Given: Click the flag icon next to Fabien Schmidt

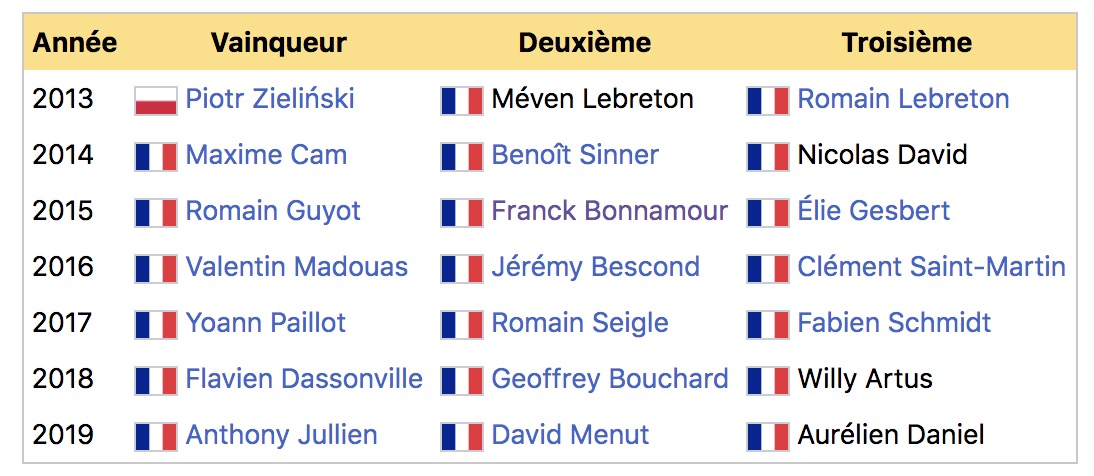Looking at the screenshot, I should (768, 325).
